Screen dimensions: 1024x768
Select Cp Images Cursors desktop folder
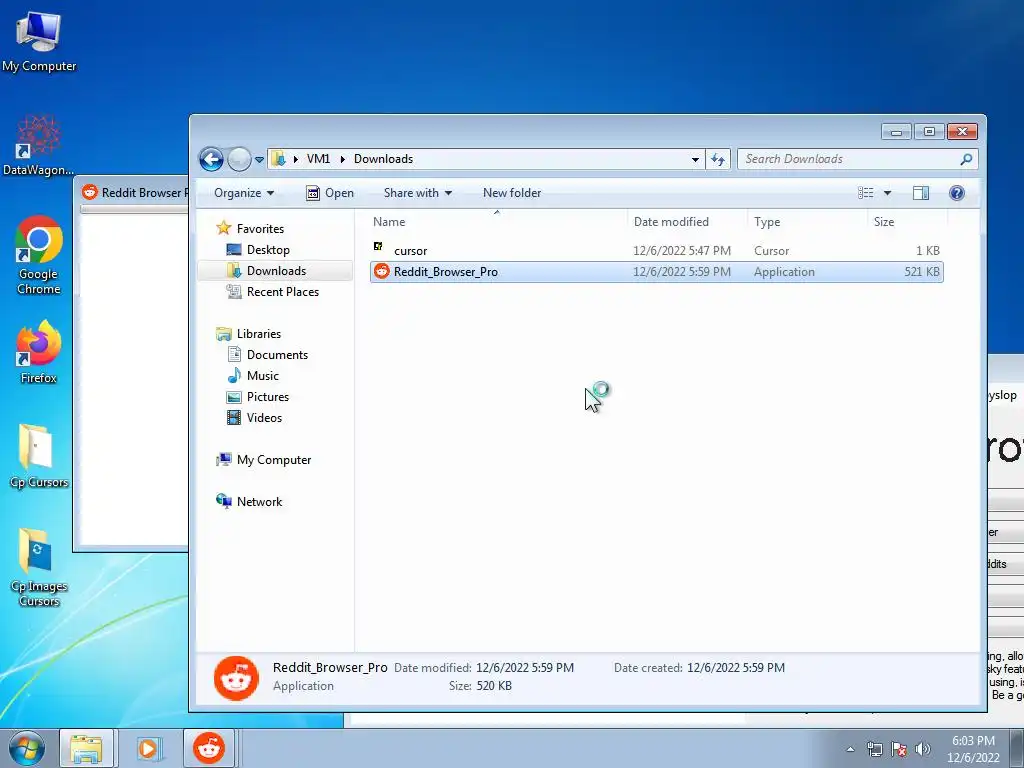[x=39, y=568]
